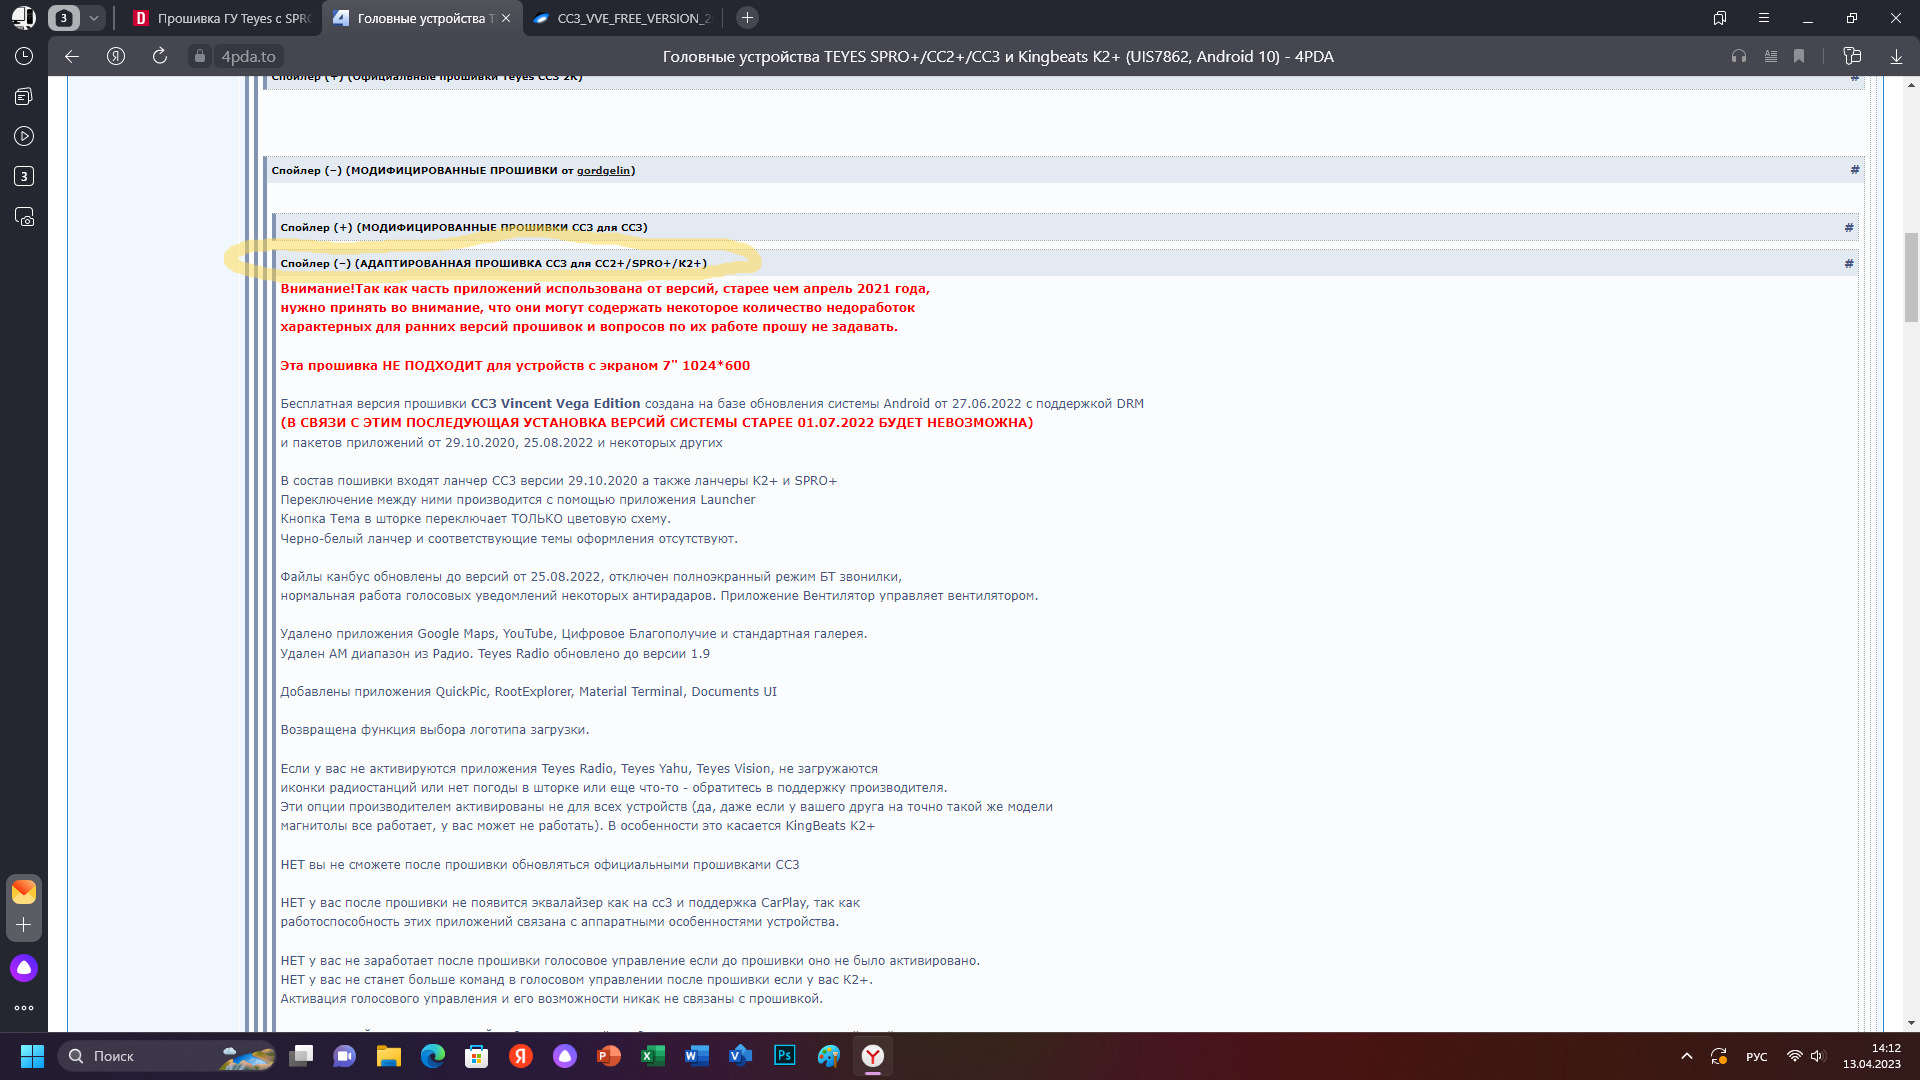Viewport: 1920px width, 1080px height.
Task: Launch Paint from the taskbar
Action: click(x=829, y=1056)
